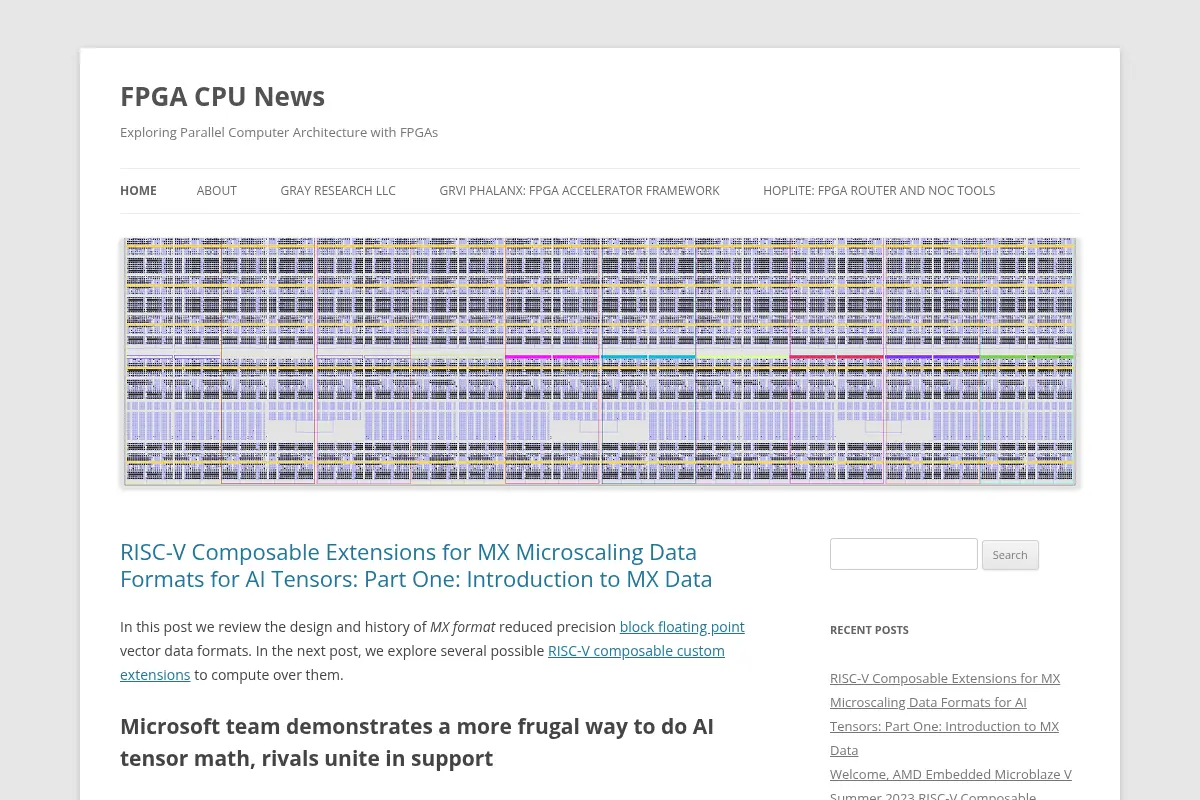1200x800 pixels.
Task: Open HOPLITE: FPGA ROUTER AND NOC TOOLS
Action: 879,190
